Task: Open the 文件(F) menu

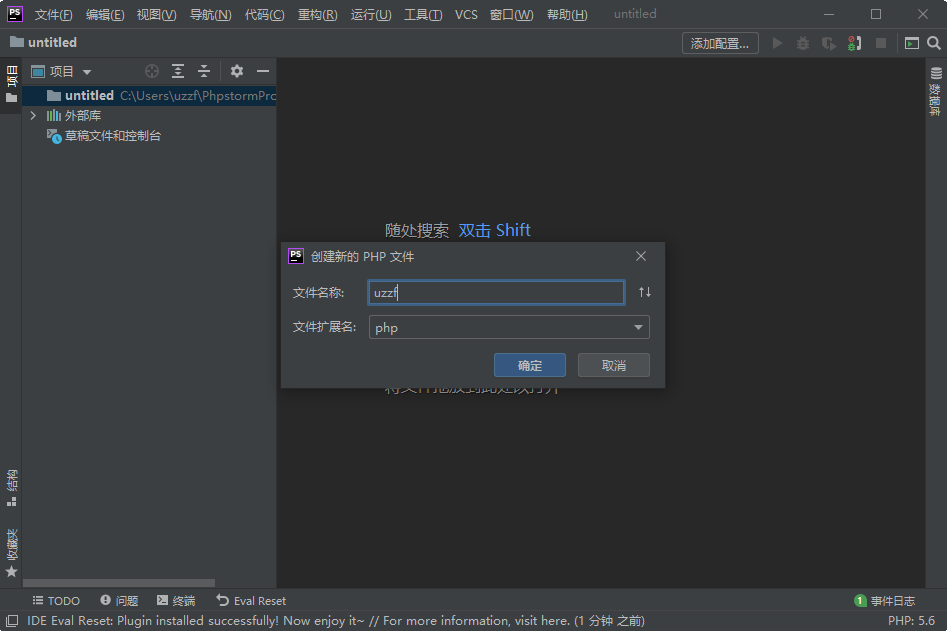Action: point(53,14)
